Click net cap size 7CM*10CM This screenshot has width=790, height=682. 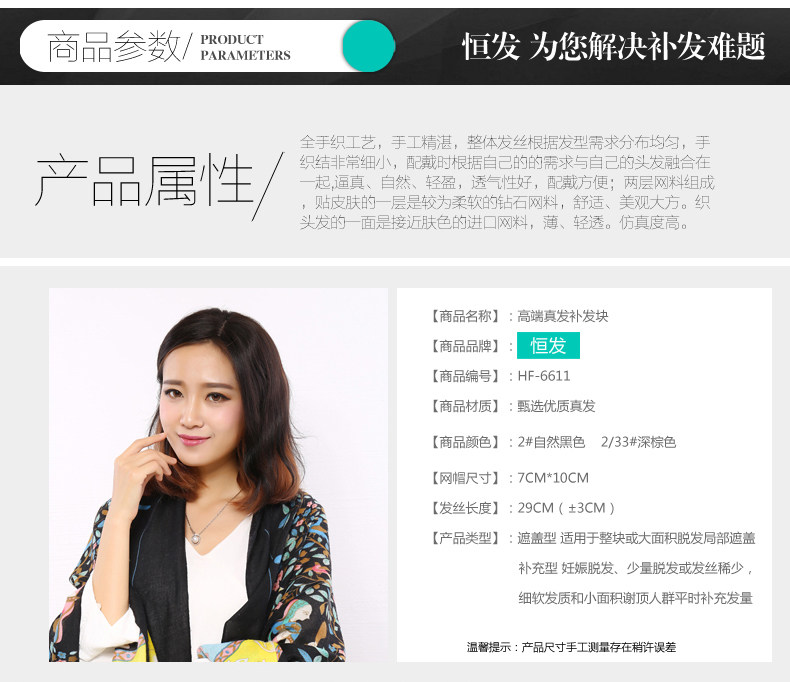[x=553, y=478]
